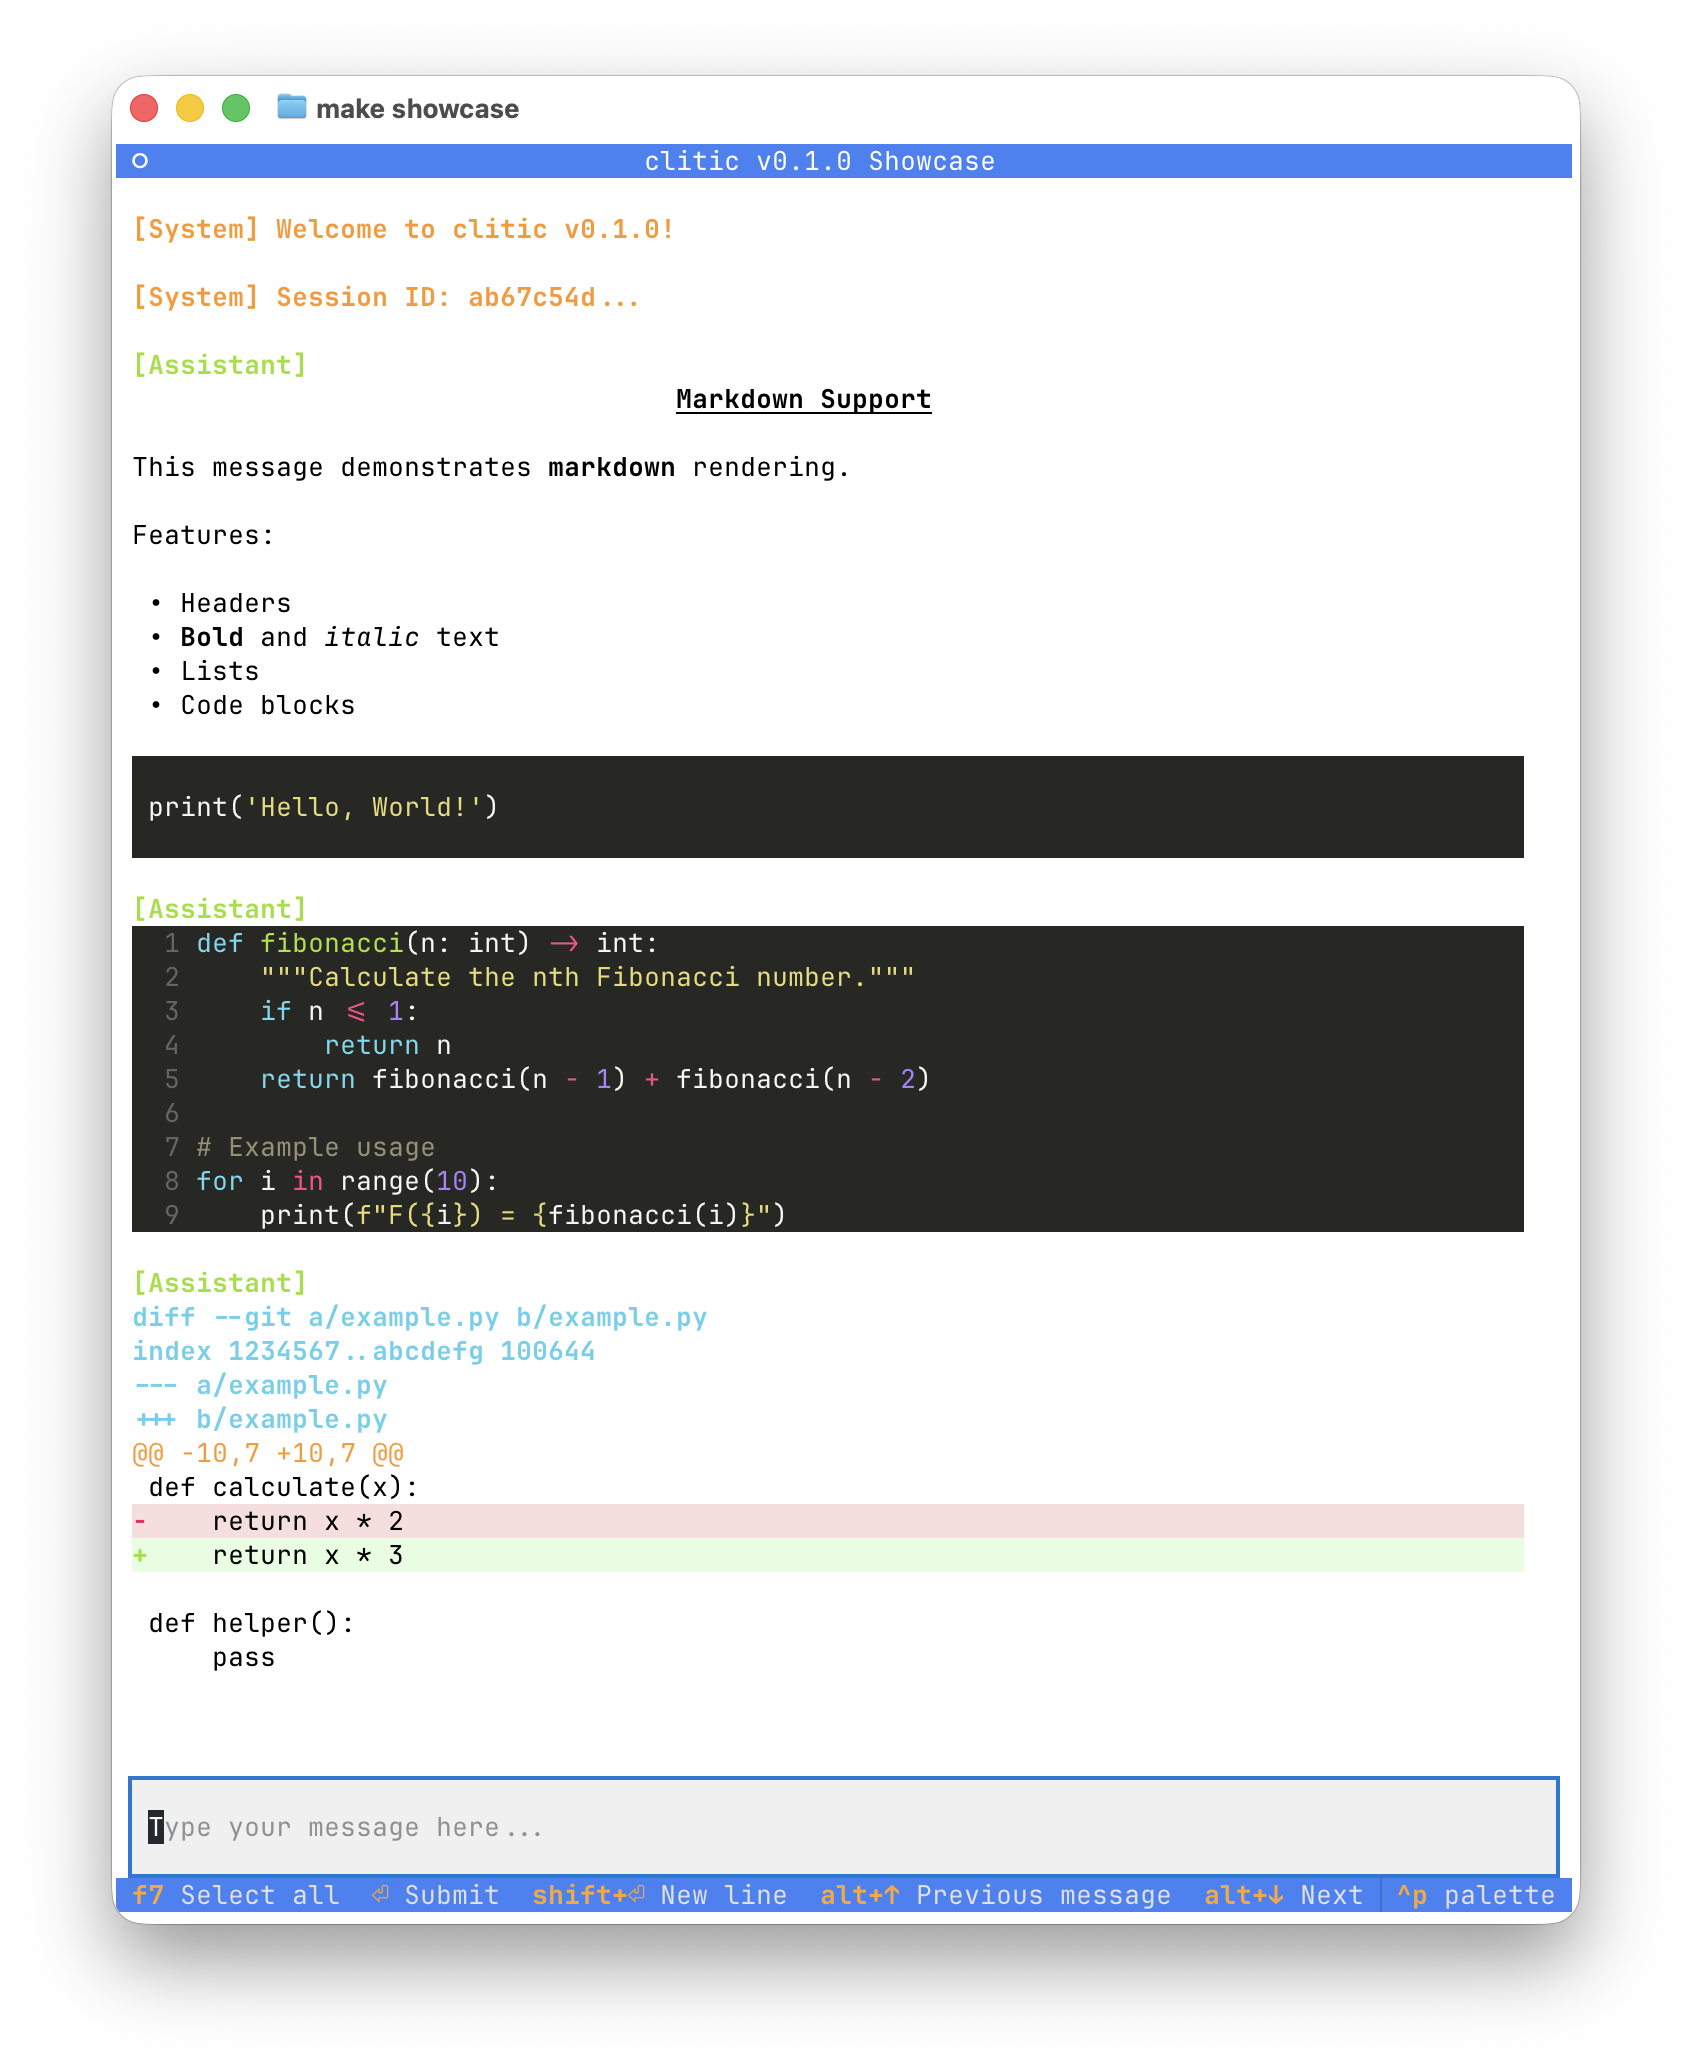The height and width of the screenshot is (2072, 1692).
Task: Click the def helper(): line
Action: point(252,1623)
